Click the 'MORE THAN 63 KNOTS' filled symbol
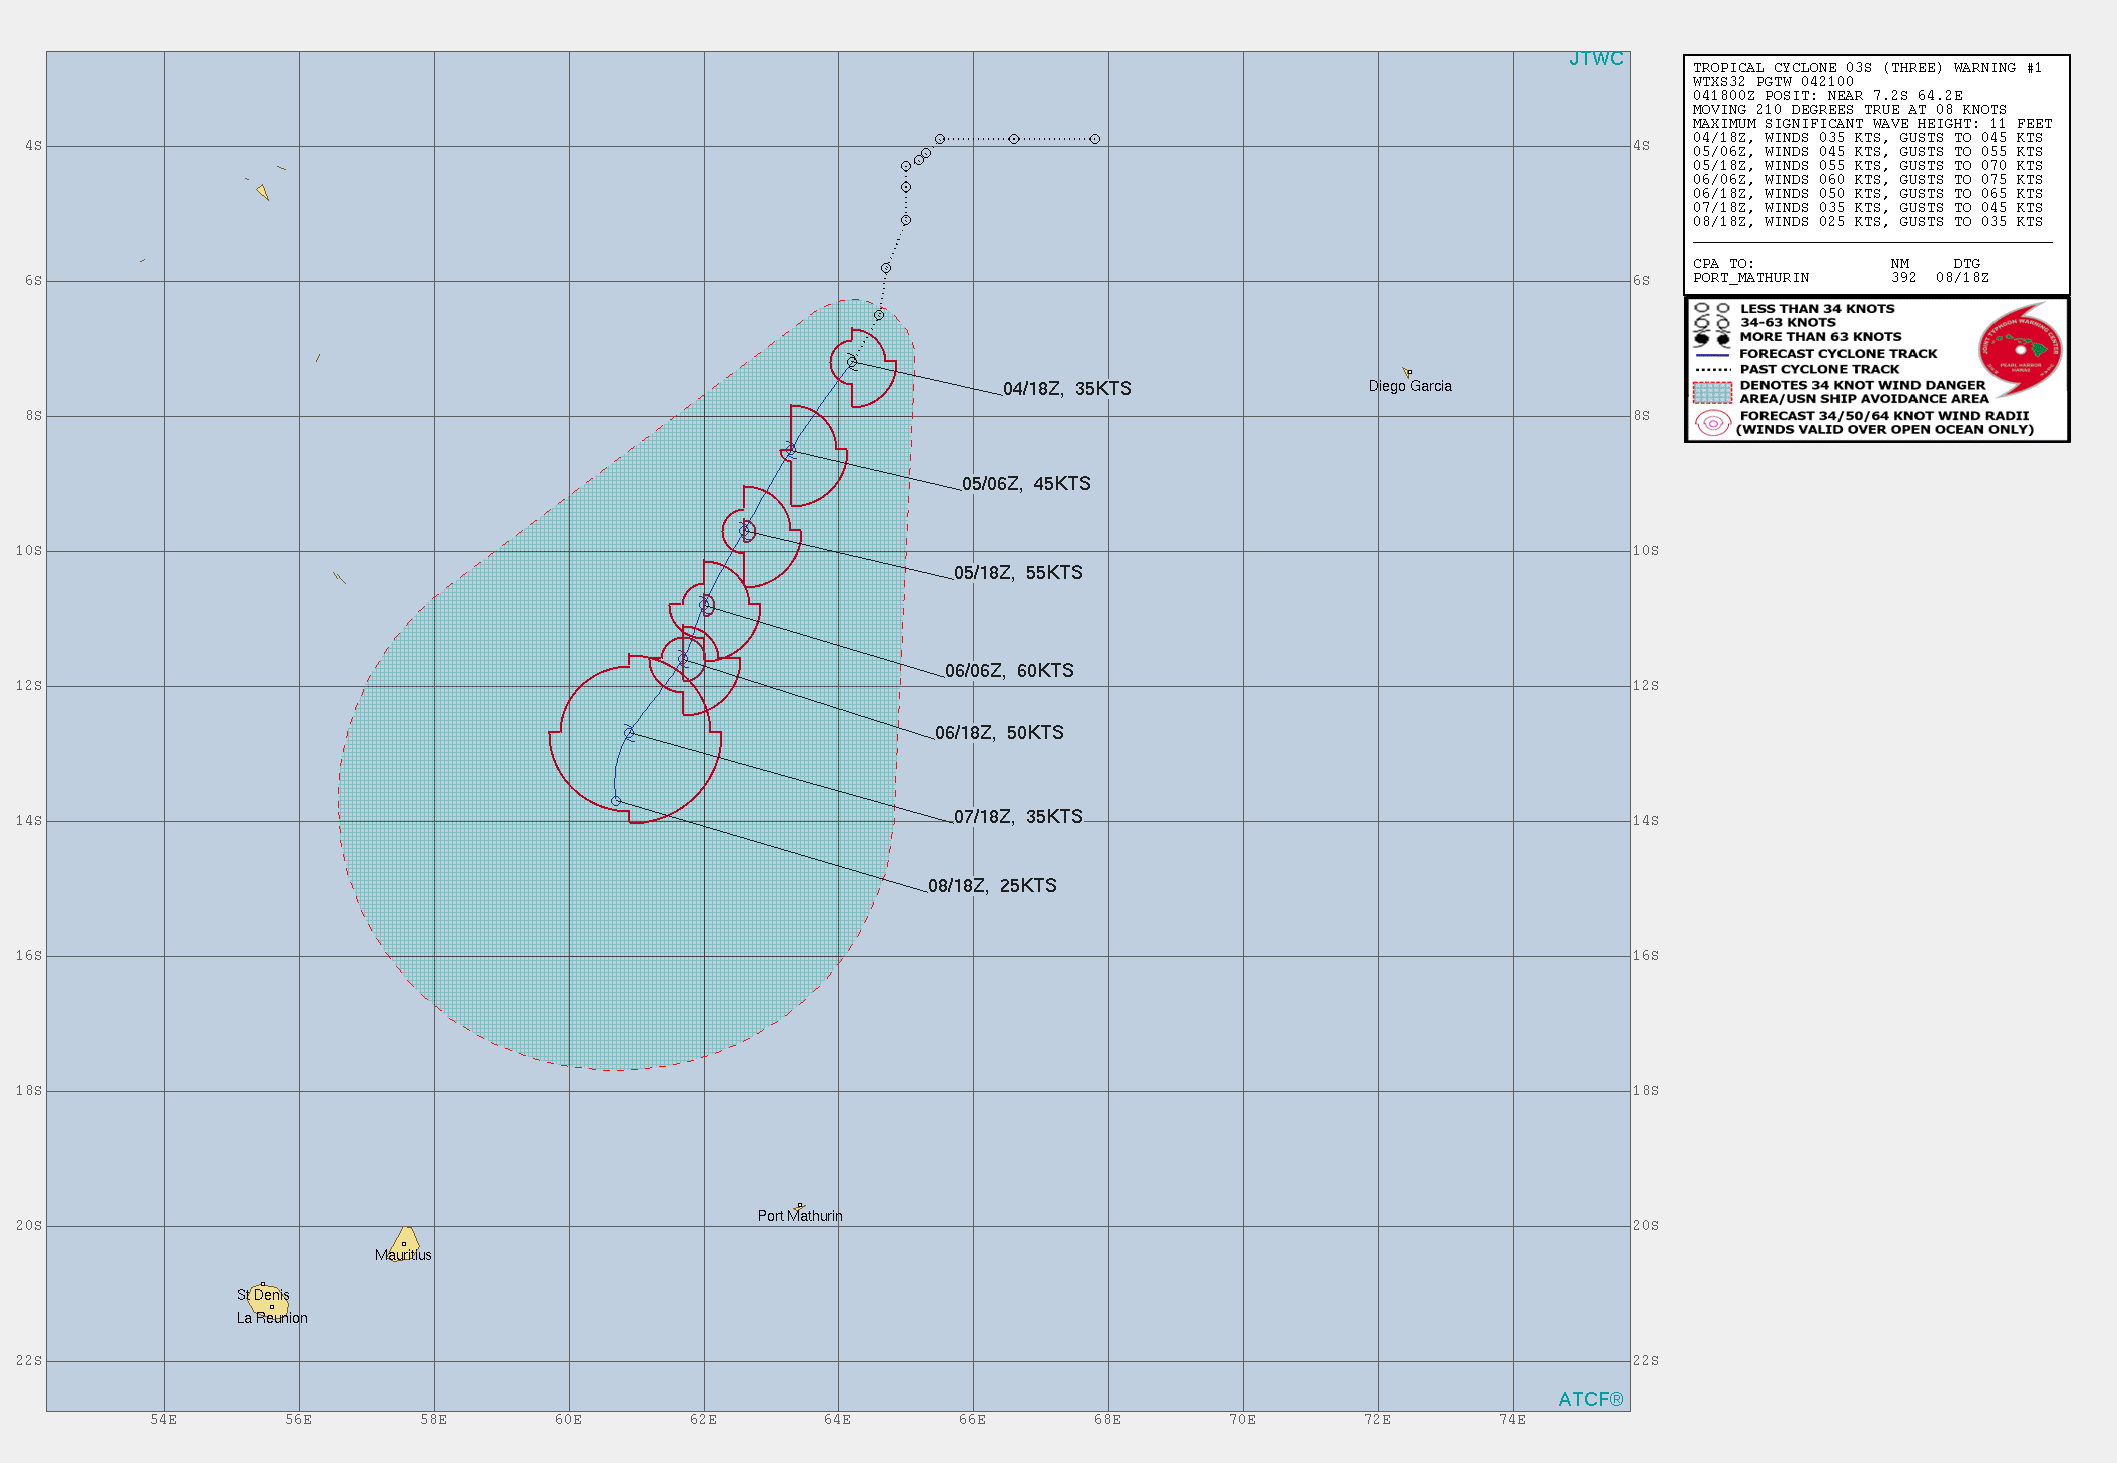Image resolution: width=2117 pixels, height=1463 pixels. click(1712, 337)
